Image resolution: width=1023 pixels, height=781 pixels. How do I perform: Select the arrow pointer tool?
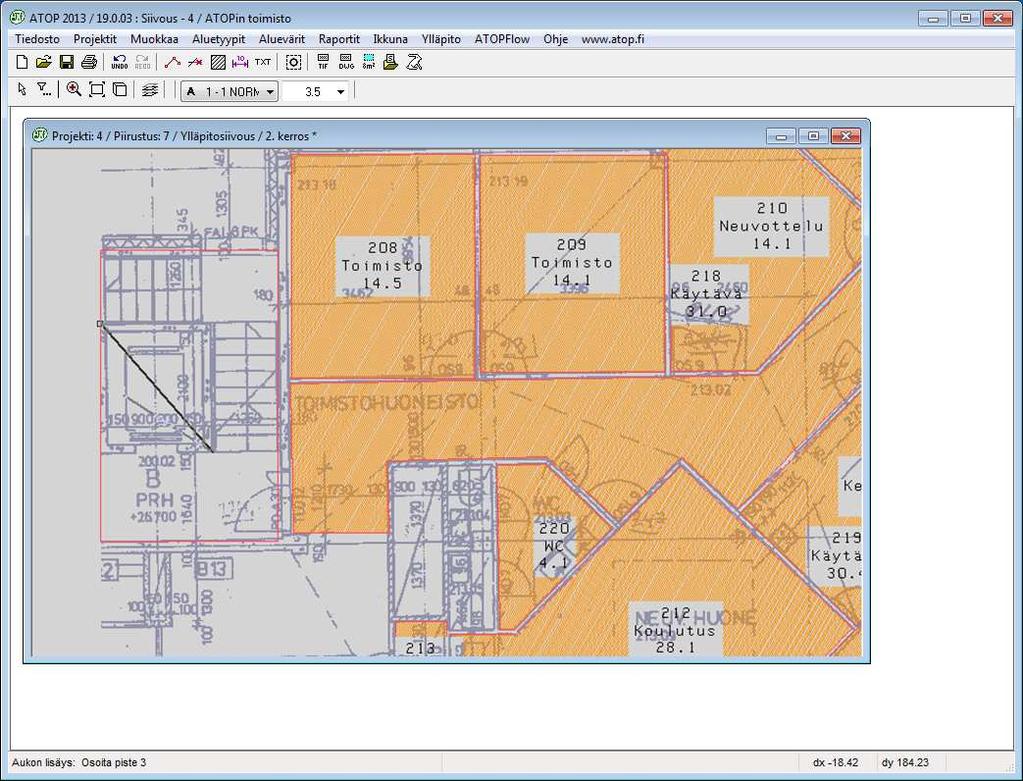click(22, 89)
